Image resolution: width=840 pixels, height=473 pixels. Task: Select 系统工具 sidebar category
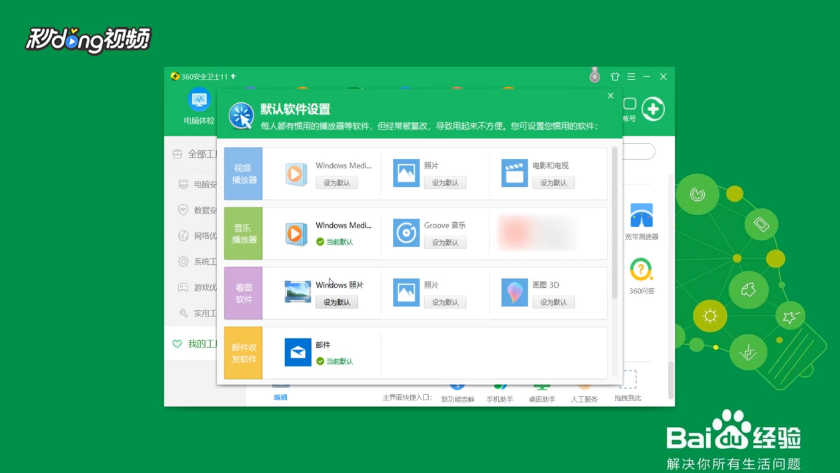click(x=197, y=261)
